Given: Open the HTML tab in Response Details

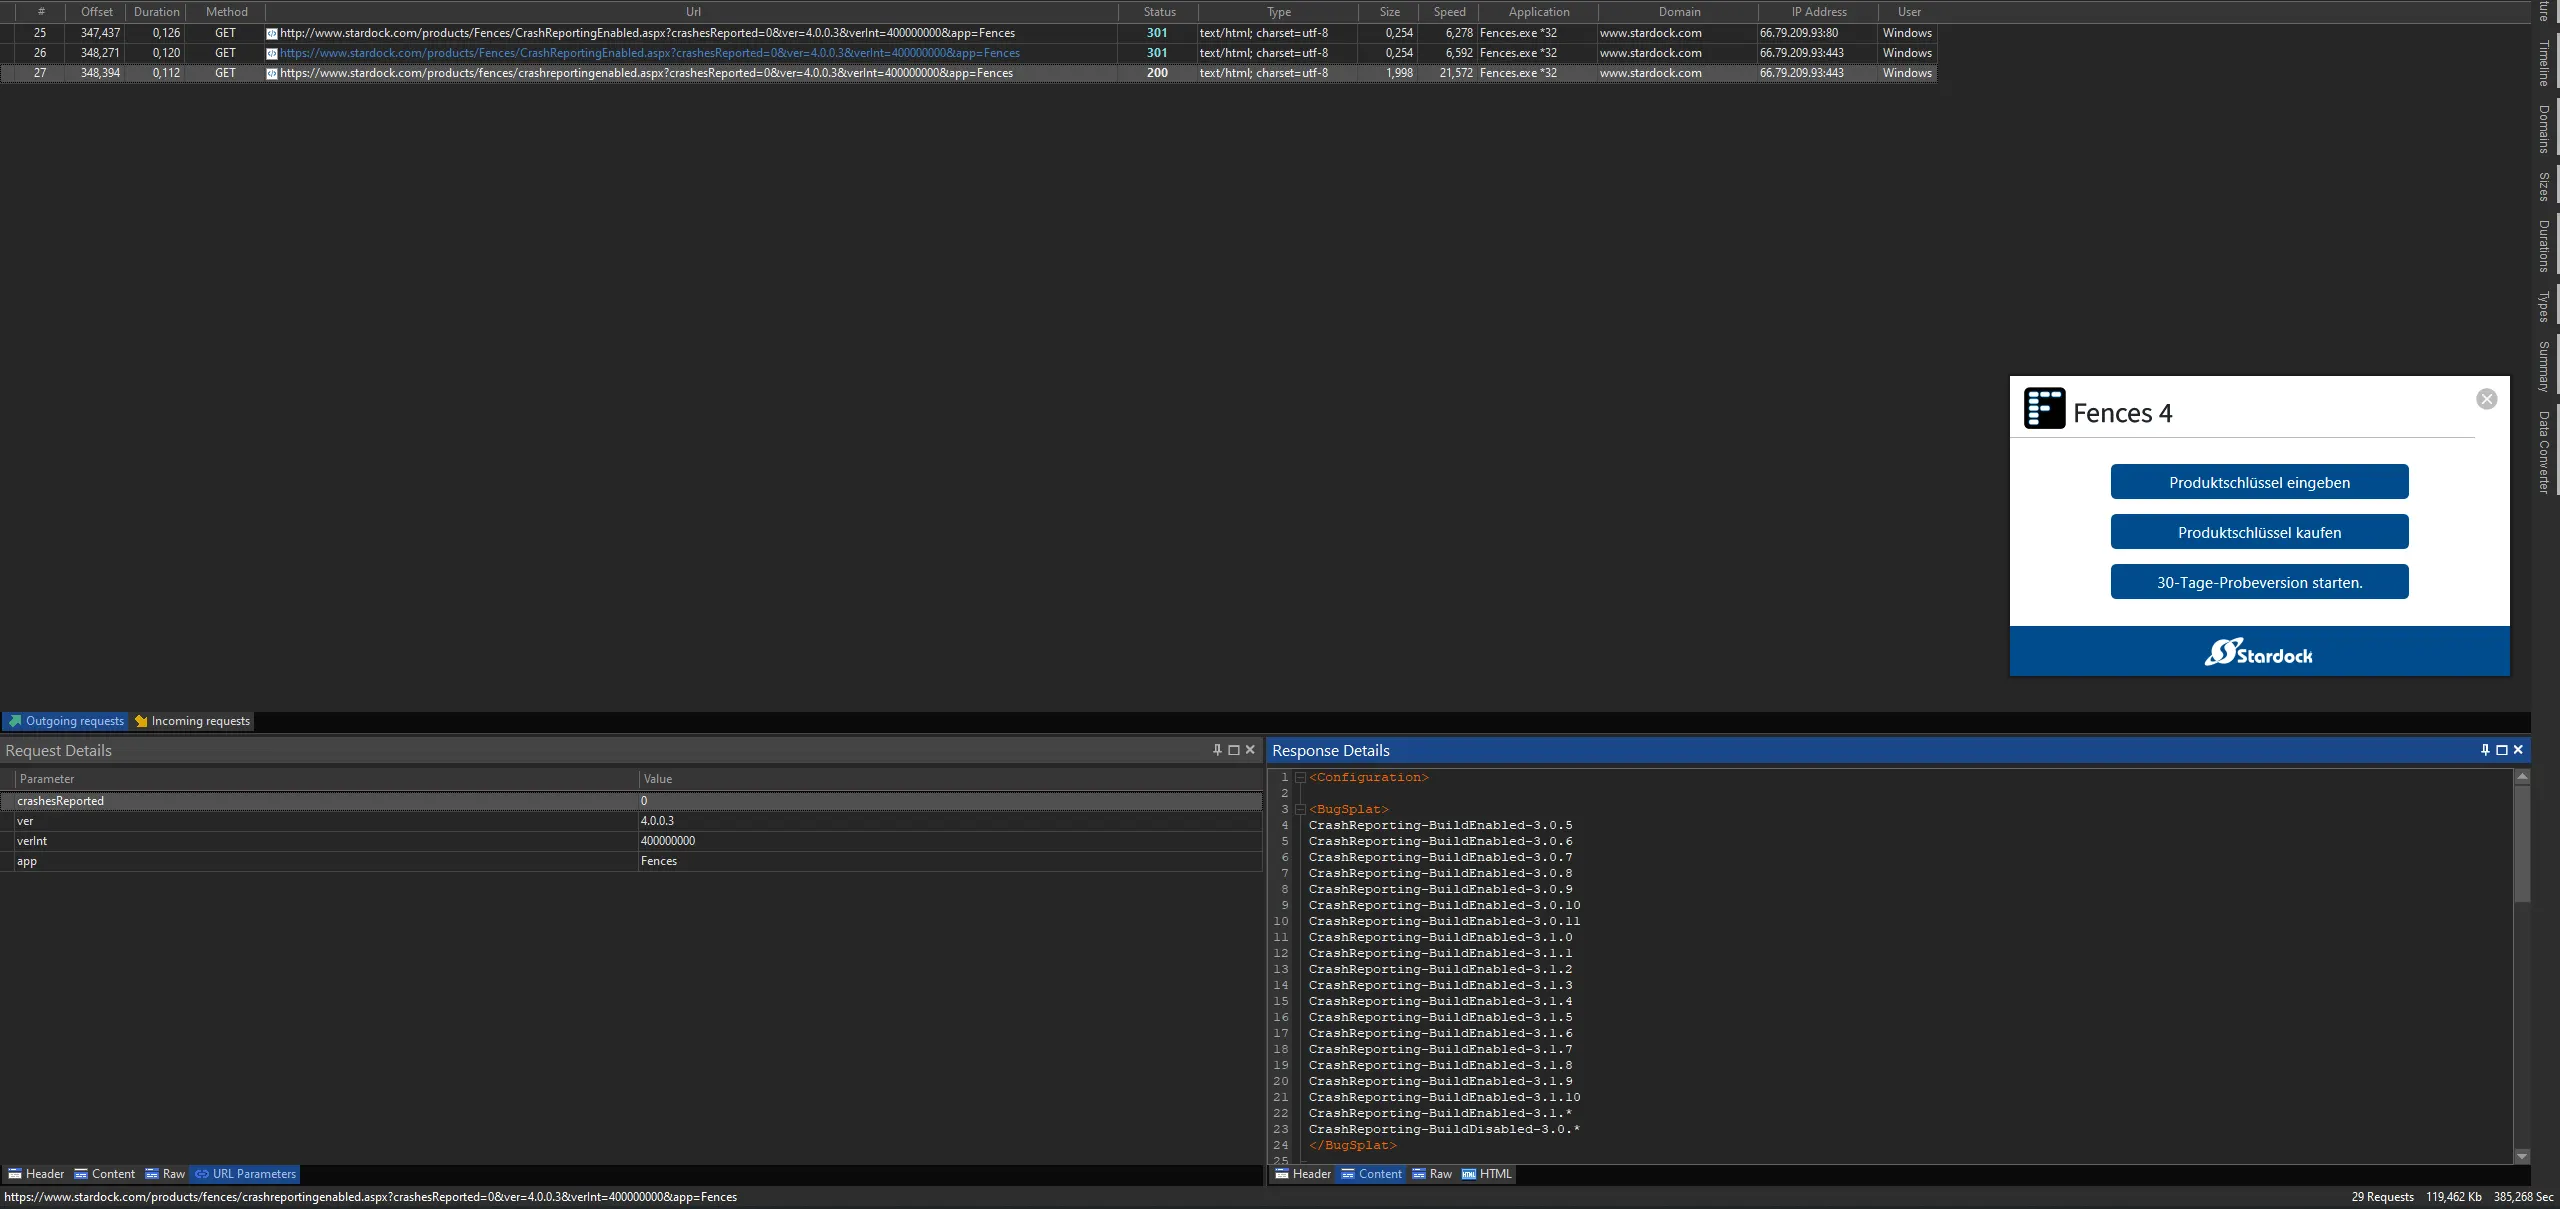Looking at the screenshot, I should [1486, 1174].
